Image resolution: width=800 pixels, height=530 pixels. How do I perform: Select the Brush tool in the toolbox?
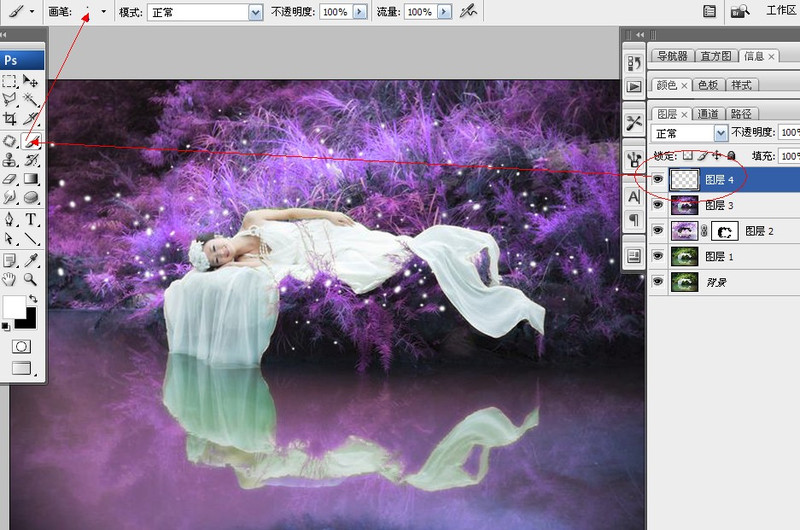coord(32,140)
